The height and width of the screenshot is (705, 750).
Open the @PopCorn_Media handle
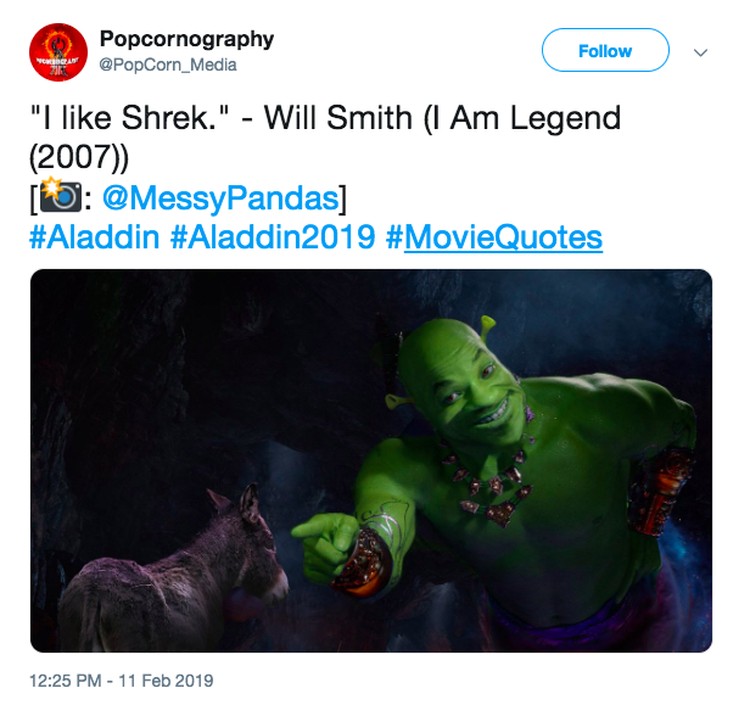coord(168,65)
